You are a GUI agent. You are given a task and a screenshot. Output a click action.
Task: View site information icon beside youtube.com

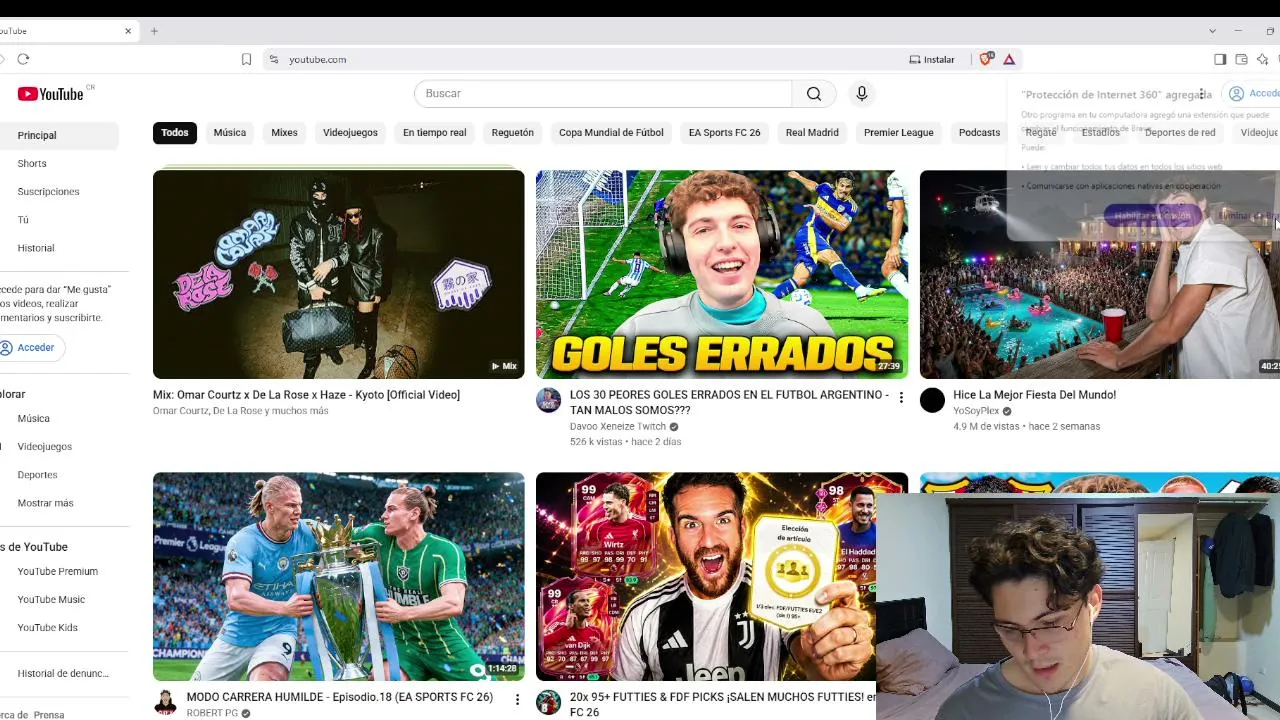pyautogui.click(x=273, y=59)
